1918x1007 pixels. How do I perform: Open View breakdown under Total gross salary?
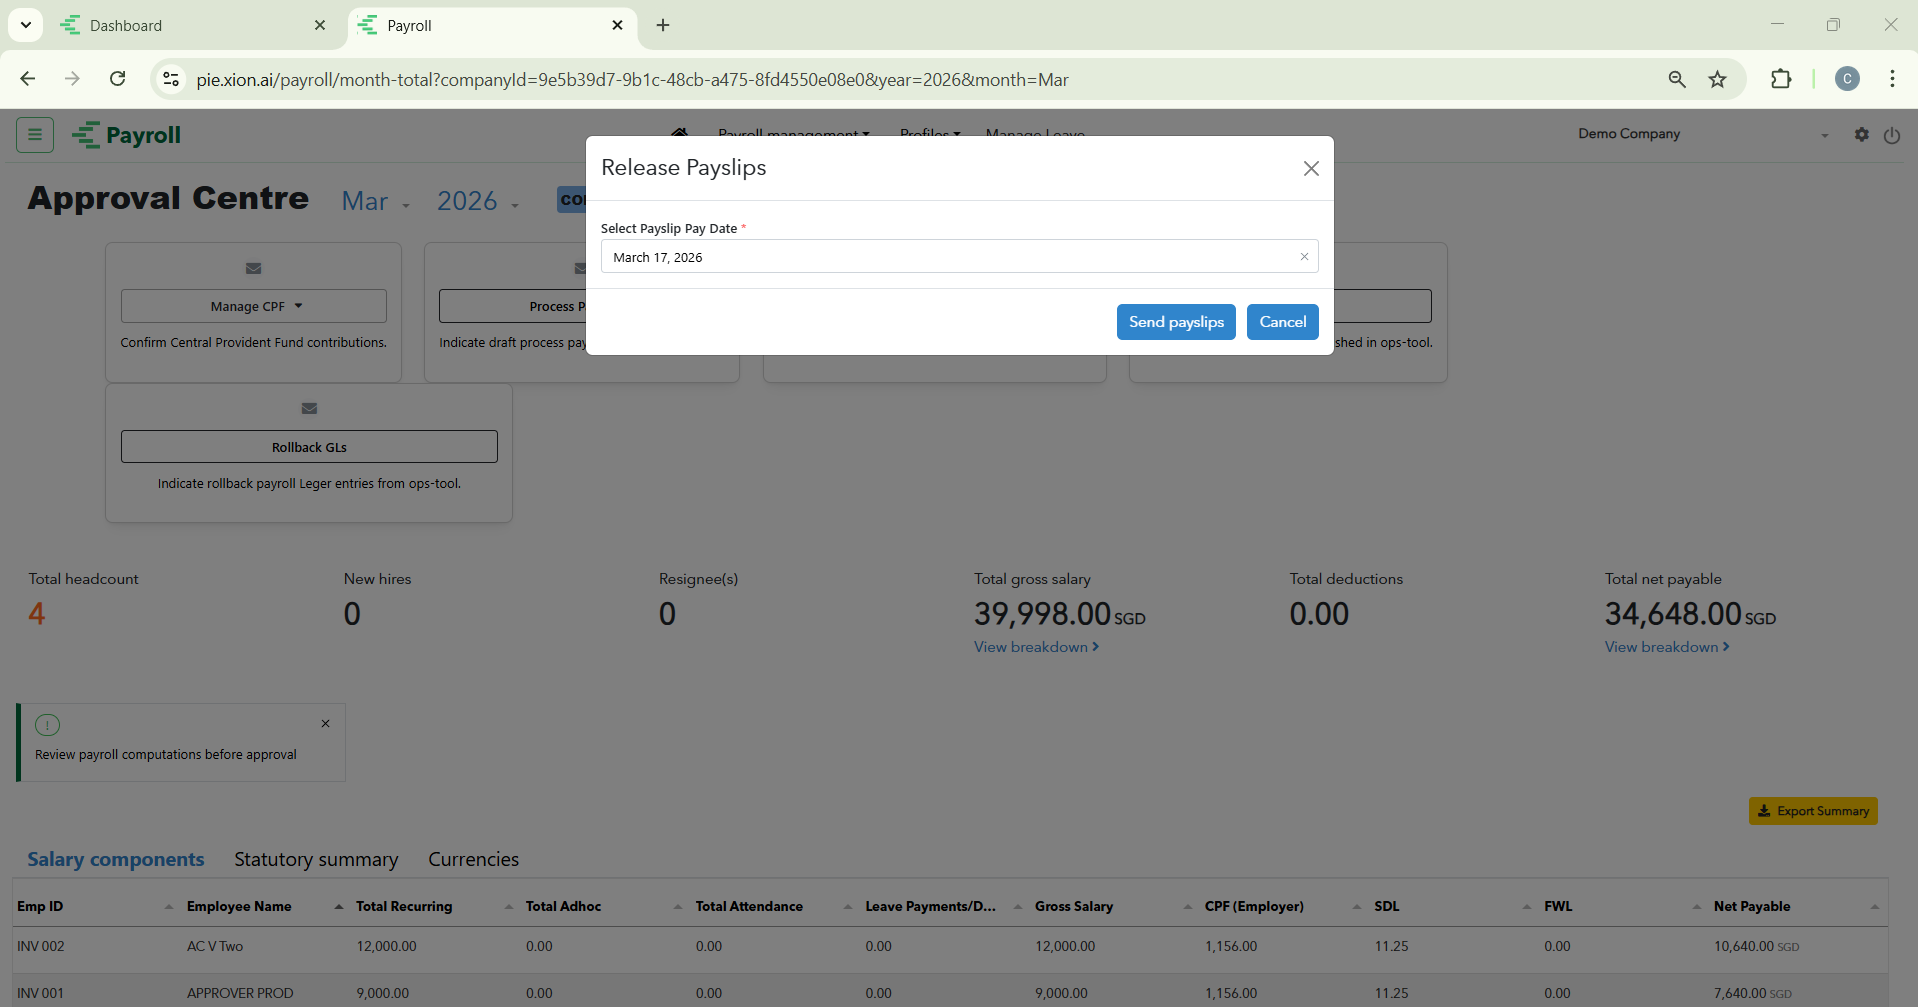1036,647
